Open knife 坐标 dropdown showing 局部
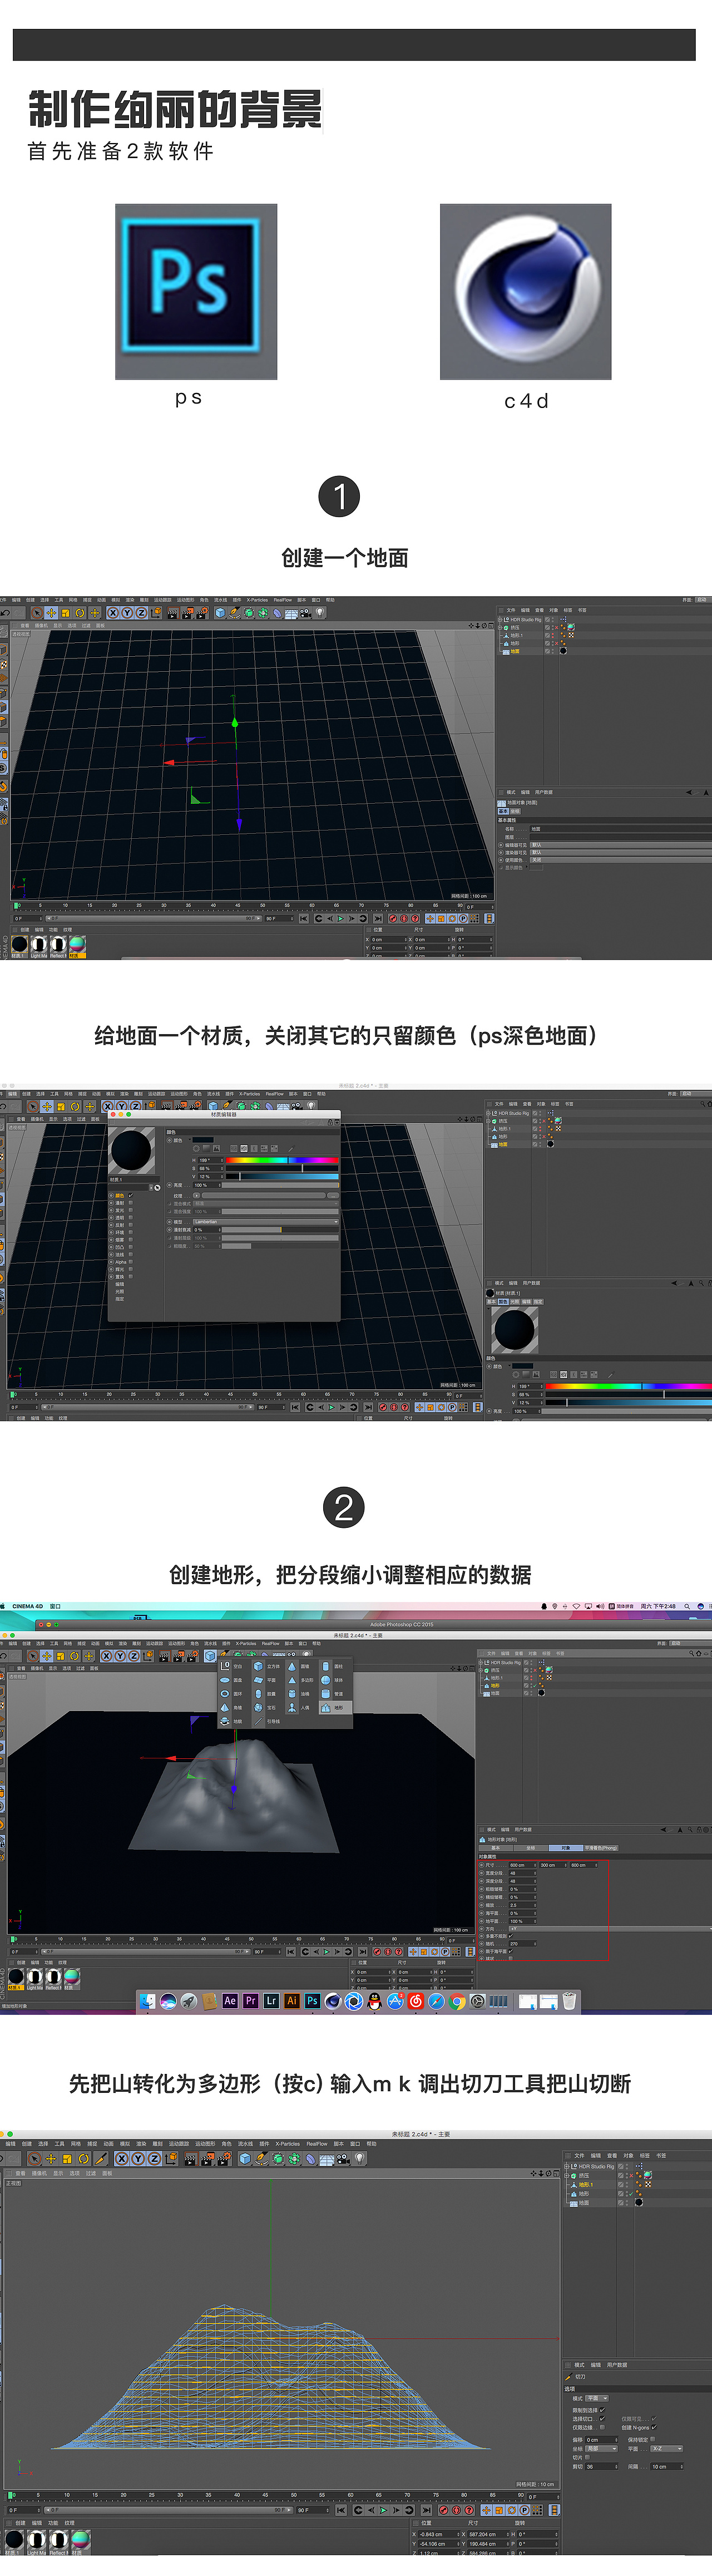 pos(602,2449)
